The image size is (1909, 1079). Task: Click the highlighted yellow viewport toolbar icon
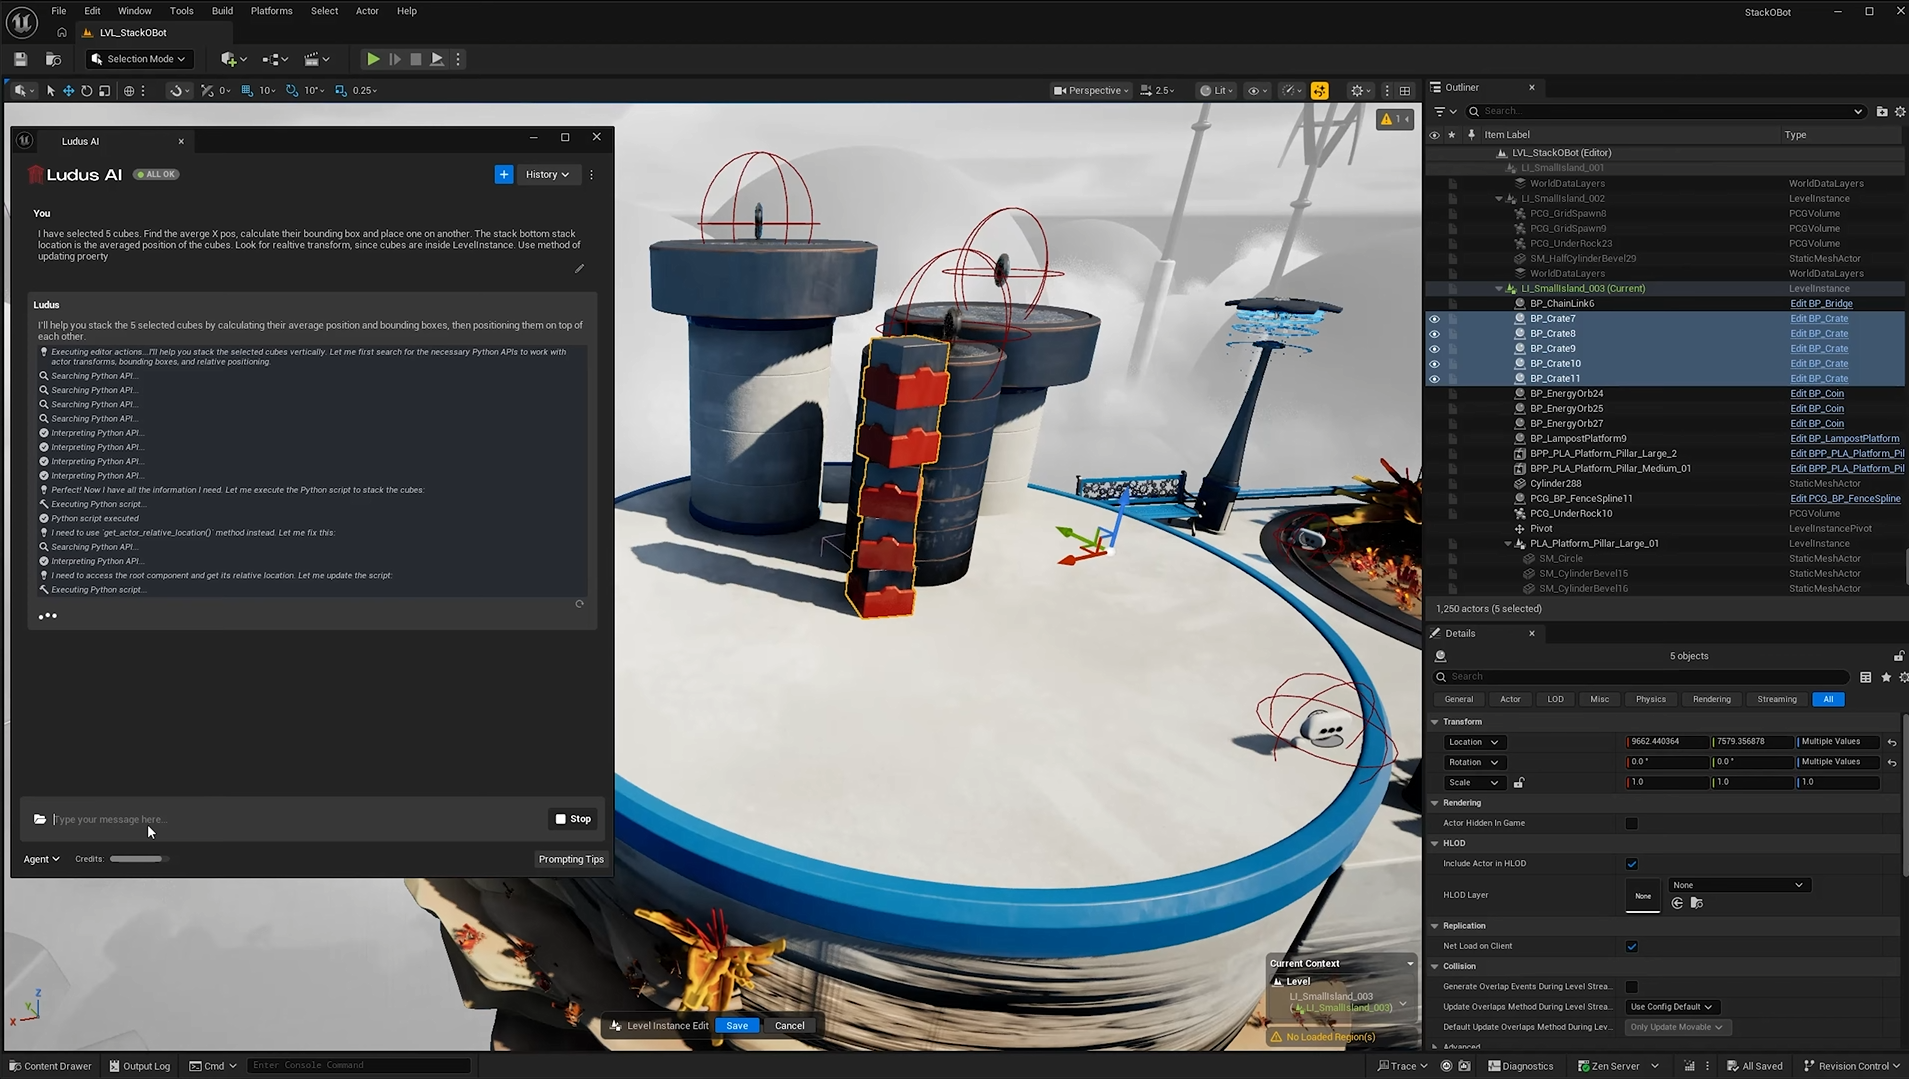click(x=1319, y=90)
